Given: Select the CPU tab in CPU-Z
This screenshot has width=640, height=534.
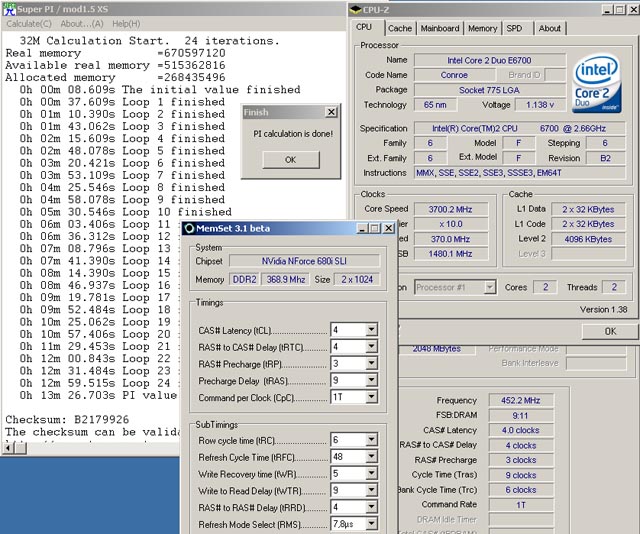Looking at the screenshot, I should pyautogui.click(x=364, y=27).
